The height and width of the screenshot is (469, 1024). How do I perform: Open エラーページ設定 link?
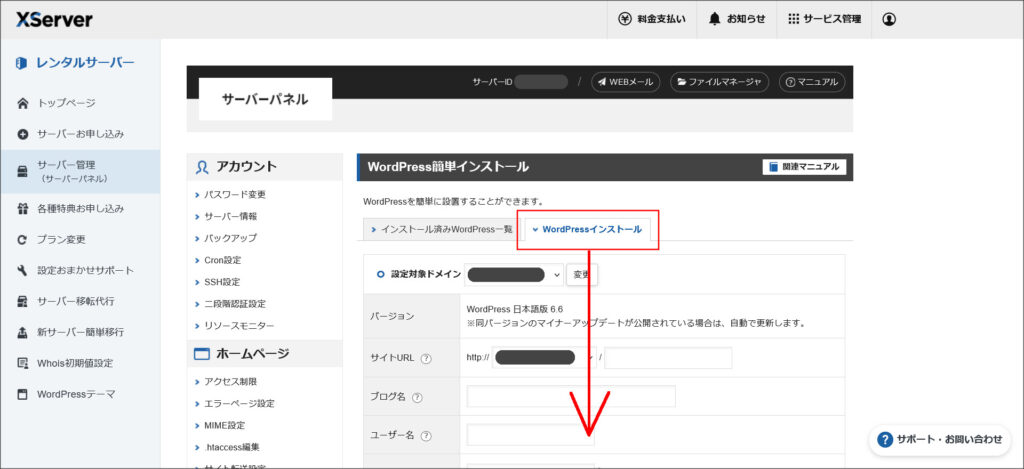tap(239, 403)
